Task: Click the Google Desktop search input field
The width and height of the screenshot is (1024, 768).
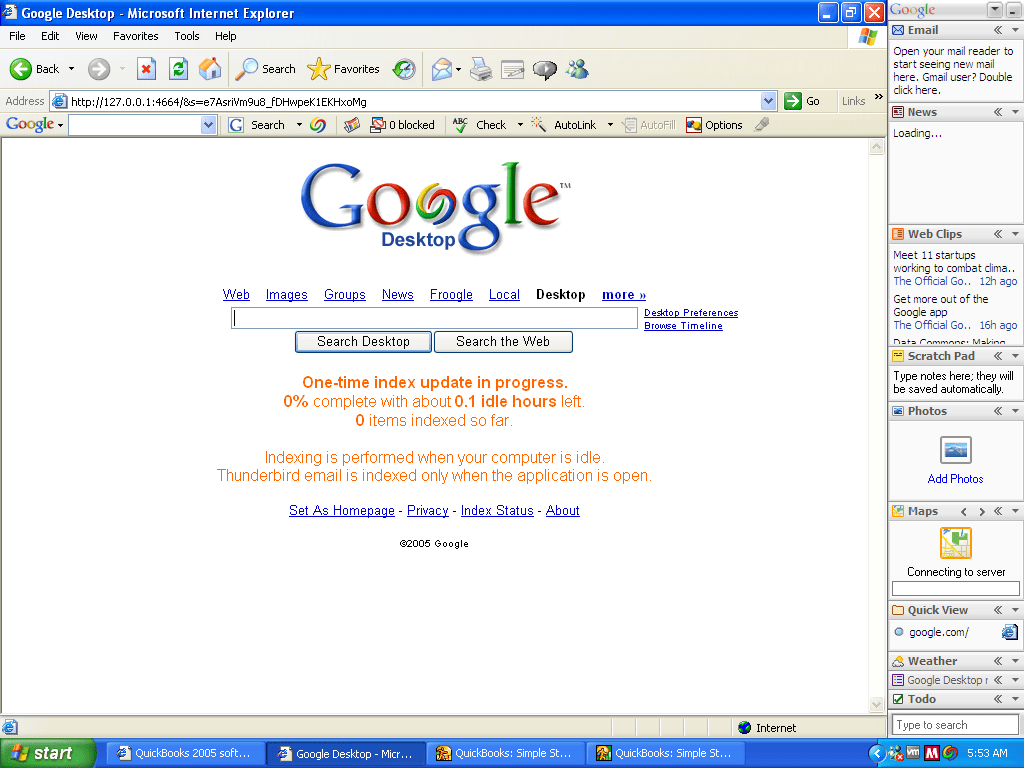Action: click(434, 318)
